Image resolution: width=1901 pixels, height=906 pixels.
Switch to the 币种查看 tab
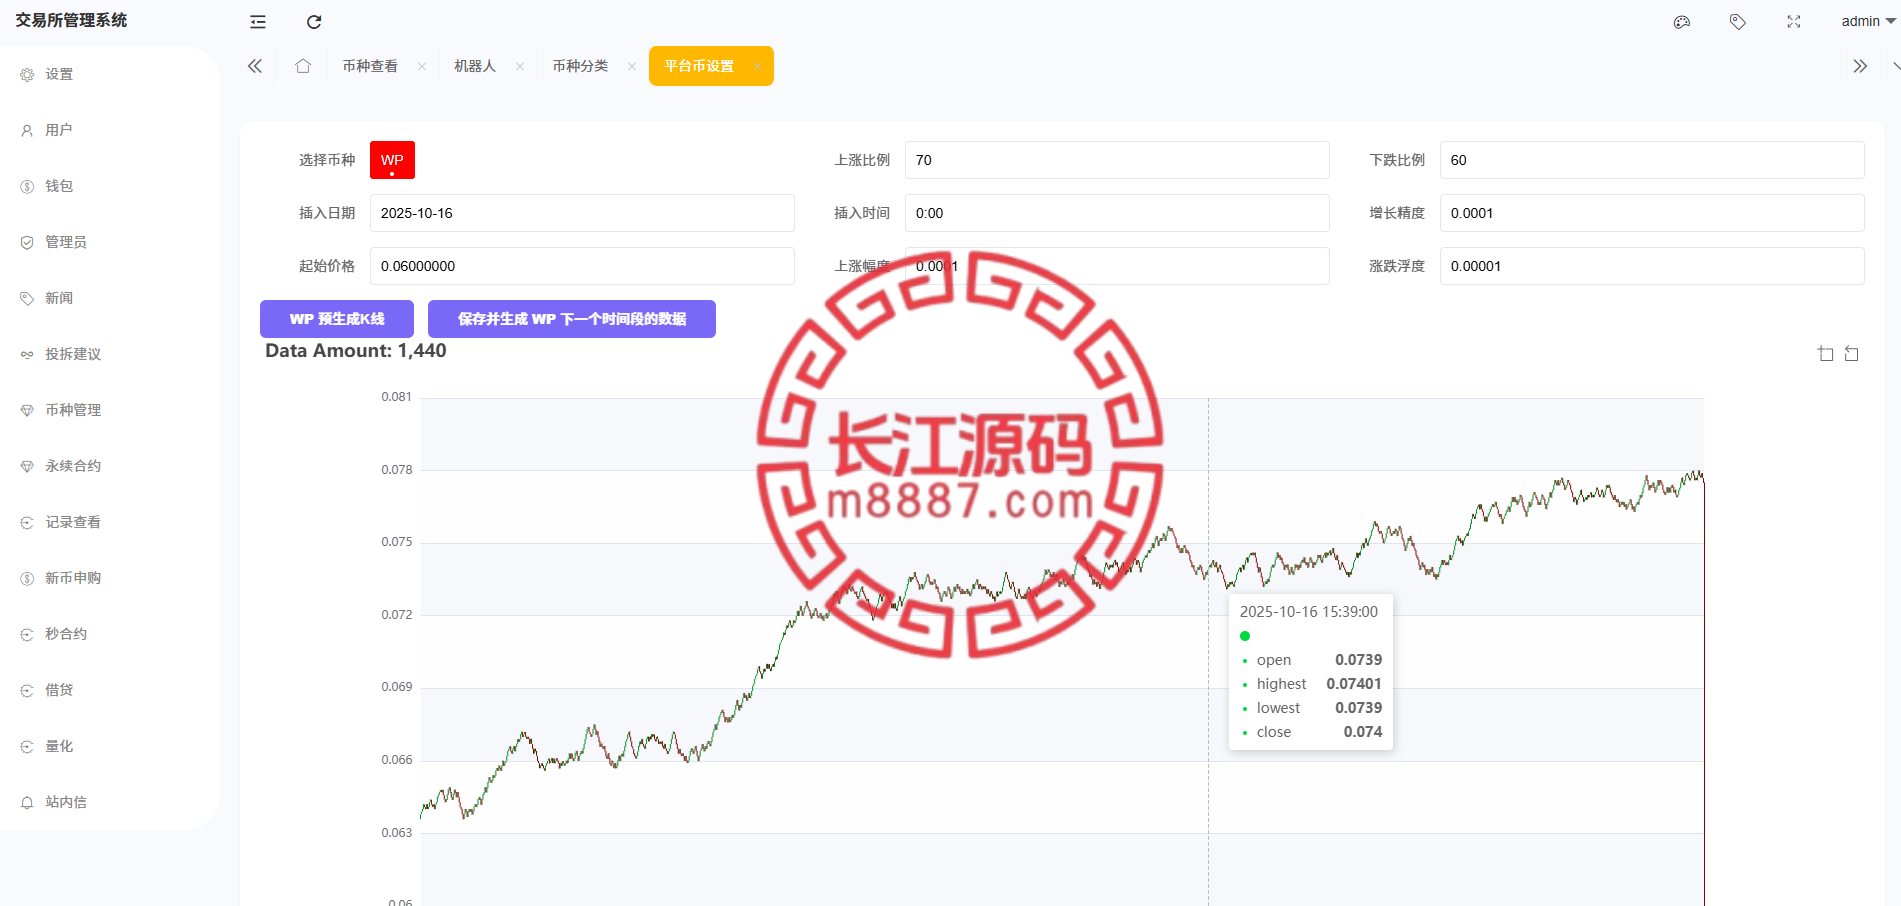click(370, 66)
